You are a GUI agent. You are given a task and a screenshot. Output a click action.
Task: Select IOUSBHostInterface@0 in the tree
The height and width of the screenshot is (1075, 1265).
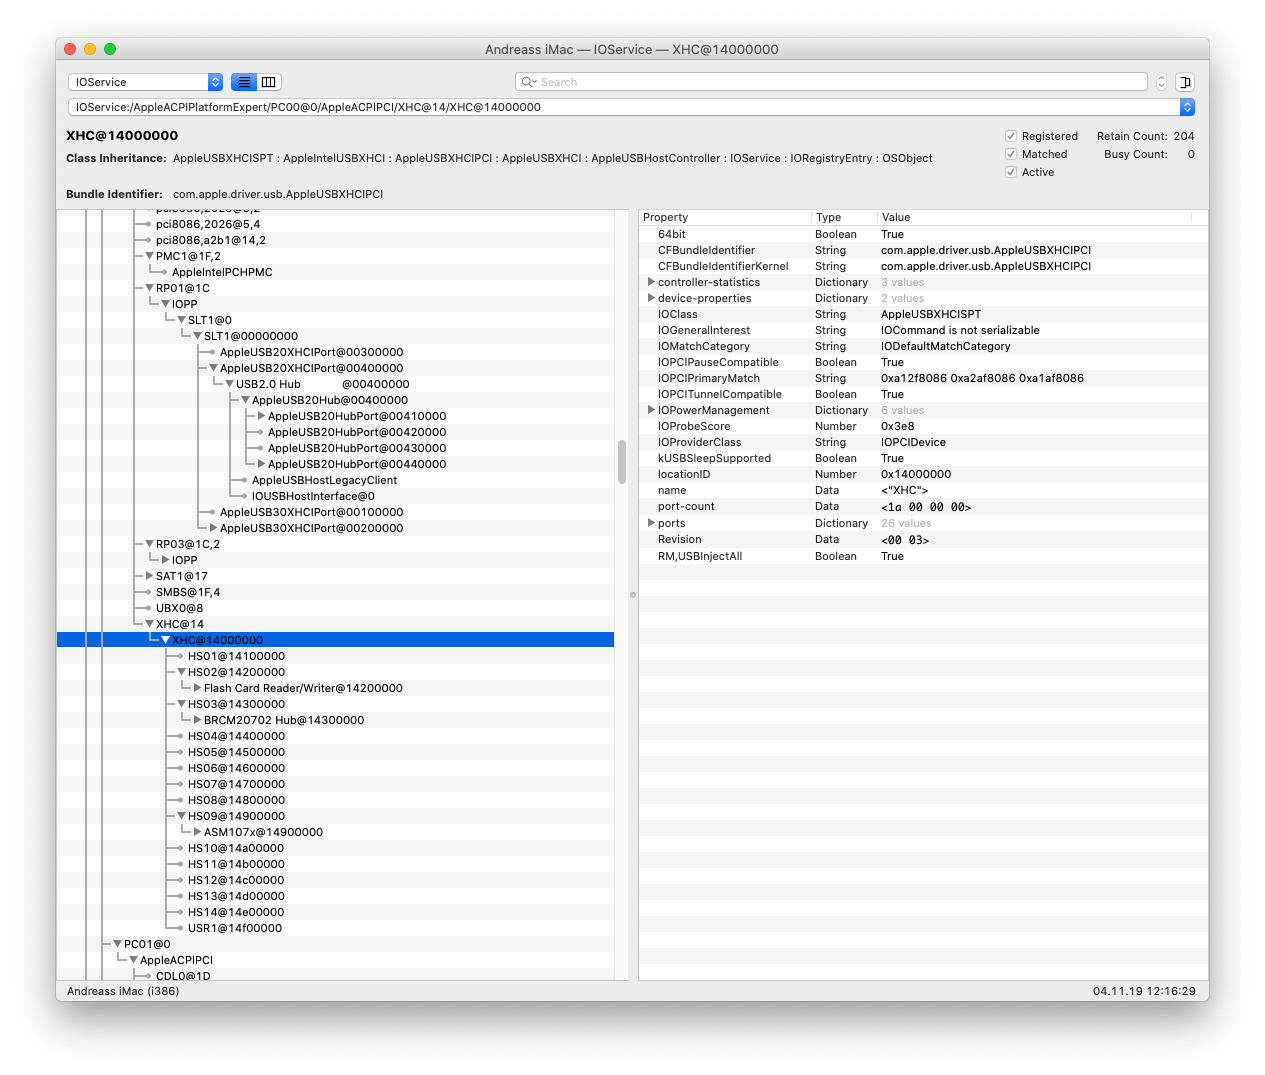(313, 496)
